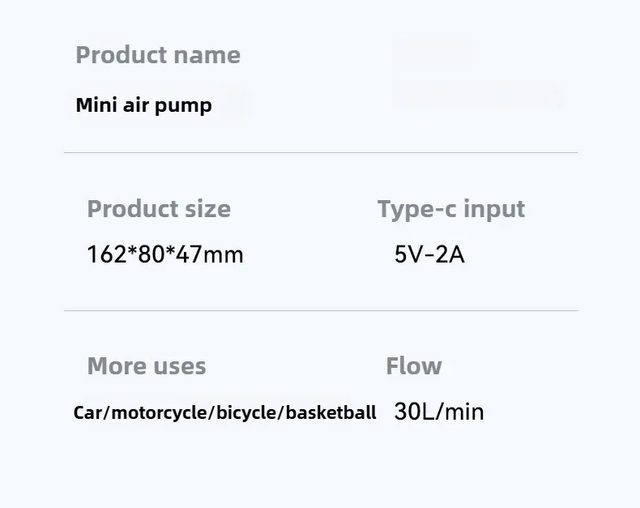Click the word "Mini" in the product name
The width and height of the screenshot is (640, 508).
click(95, 105)
